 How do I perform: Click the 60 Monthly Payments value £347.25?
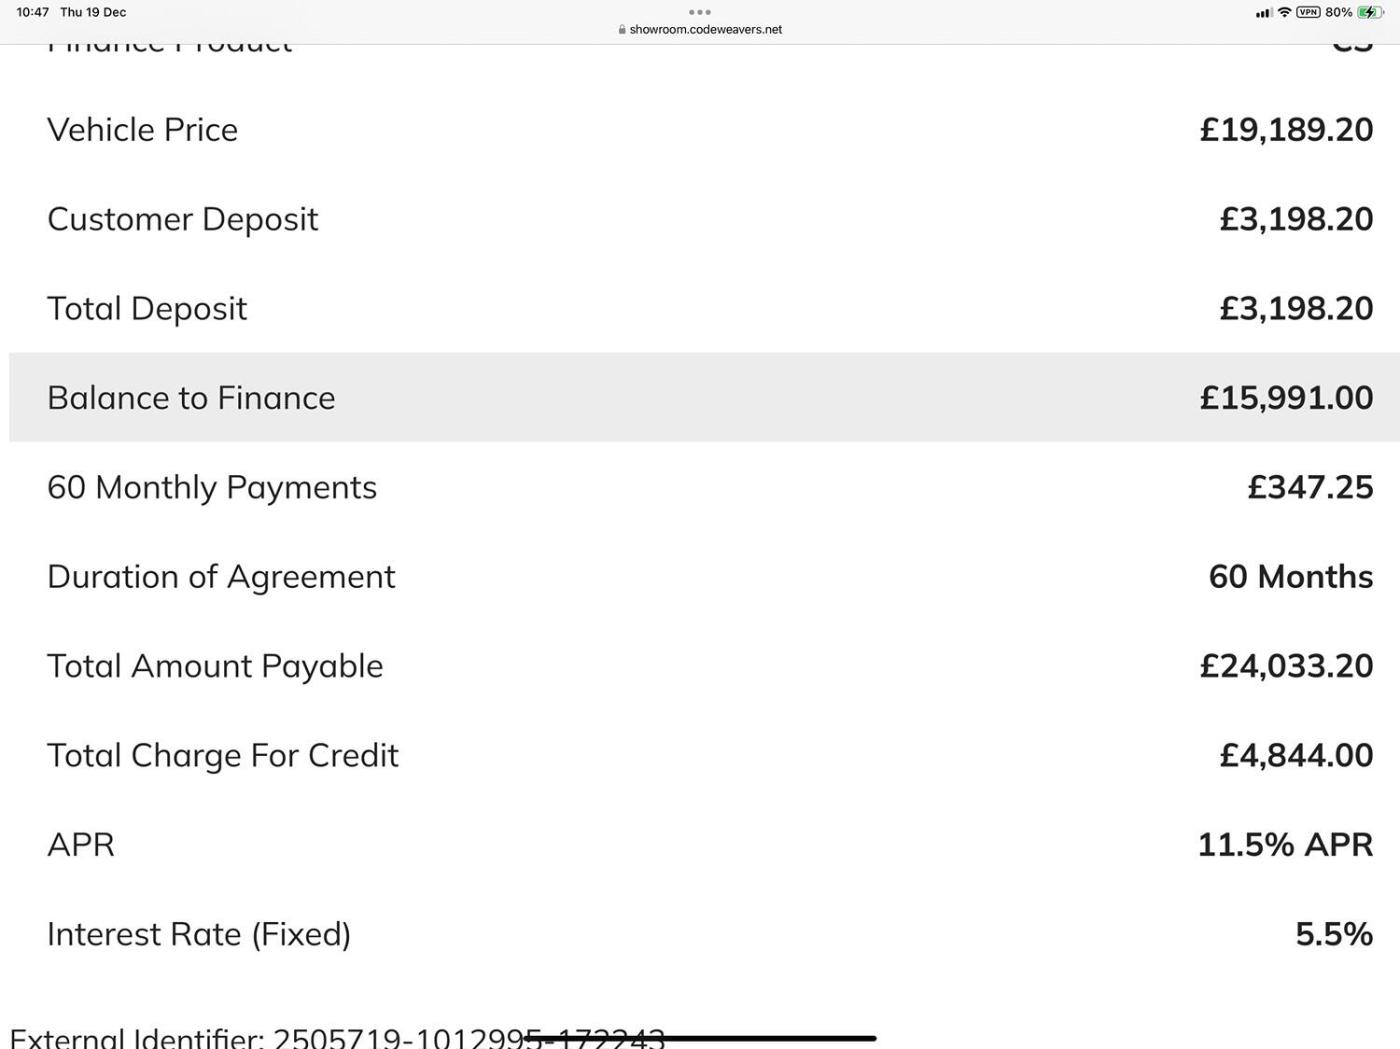coord(1310,487)
